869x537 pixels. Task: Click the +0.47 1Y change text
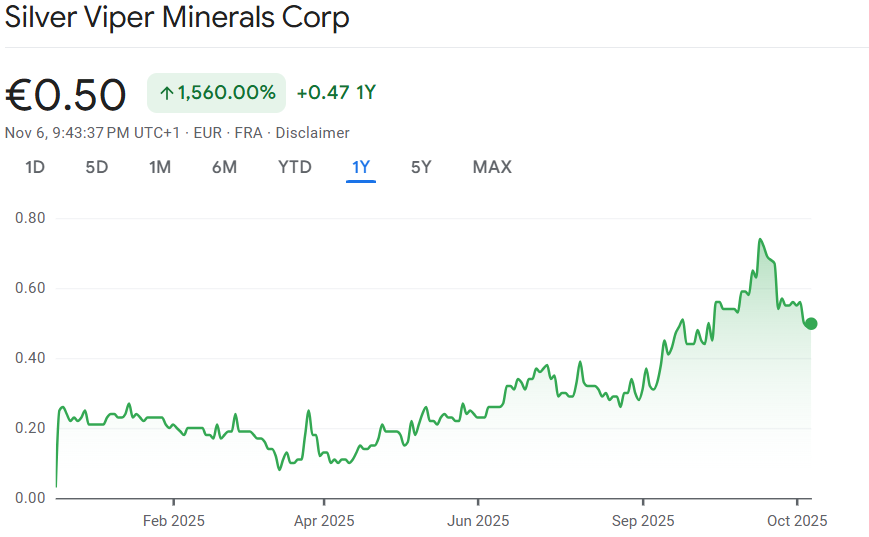coord(336,93)
